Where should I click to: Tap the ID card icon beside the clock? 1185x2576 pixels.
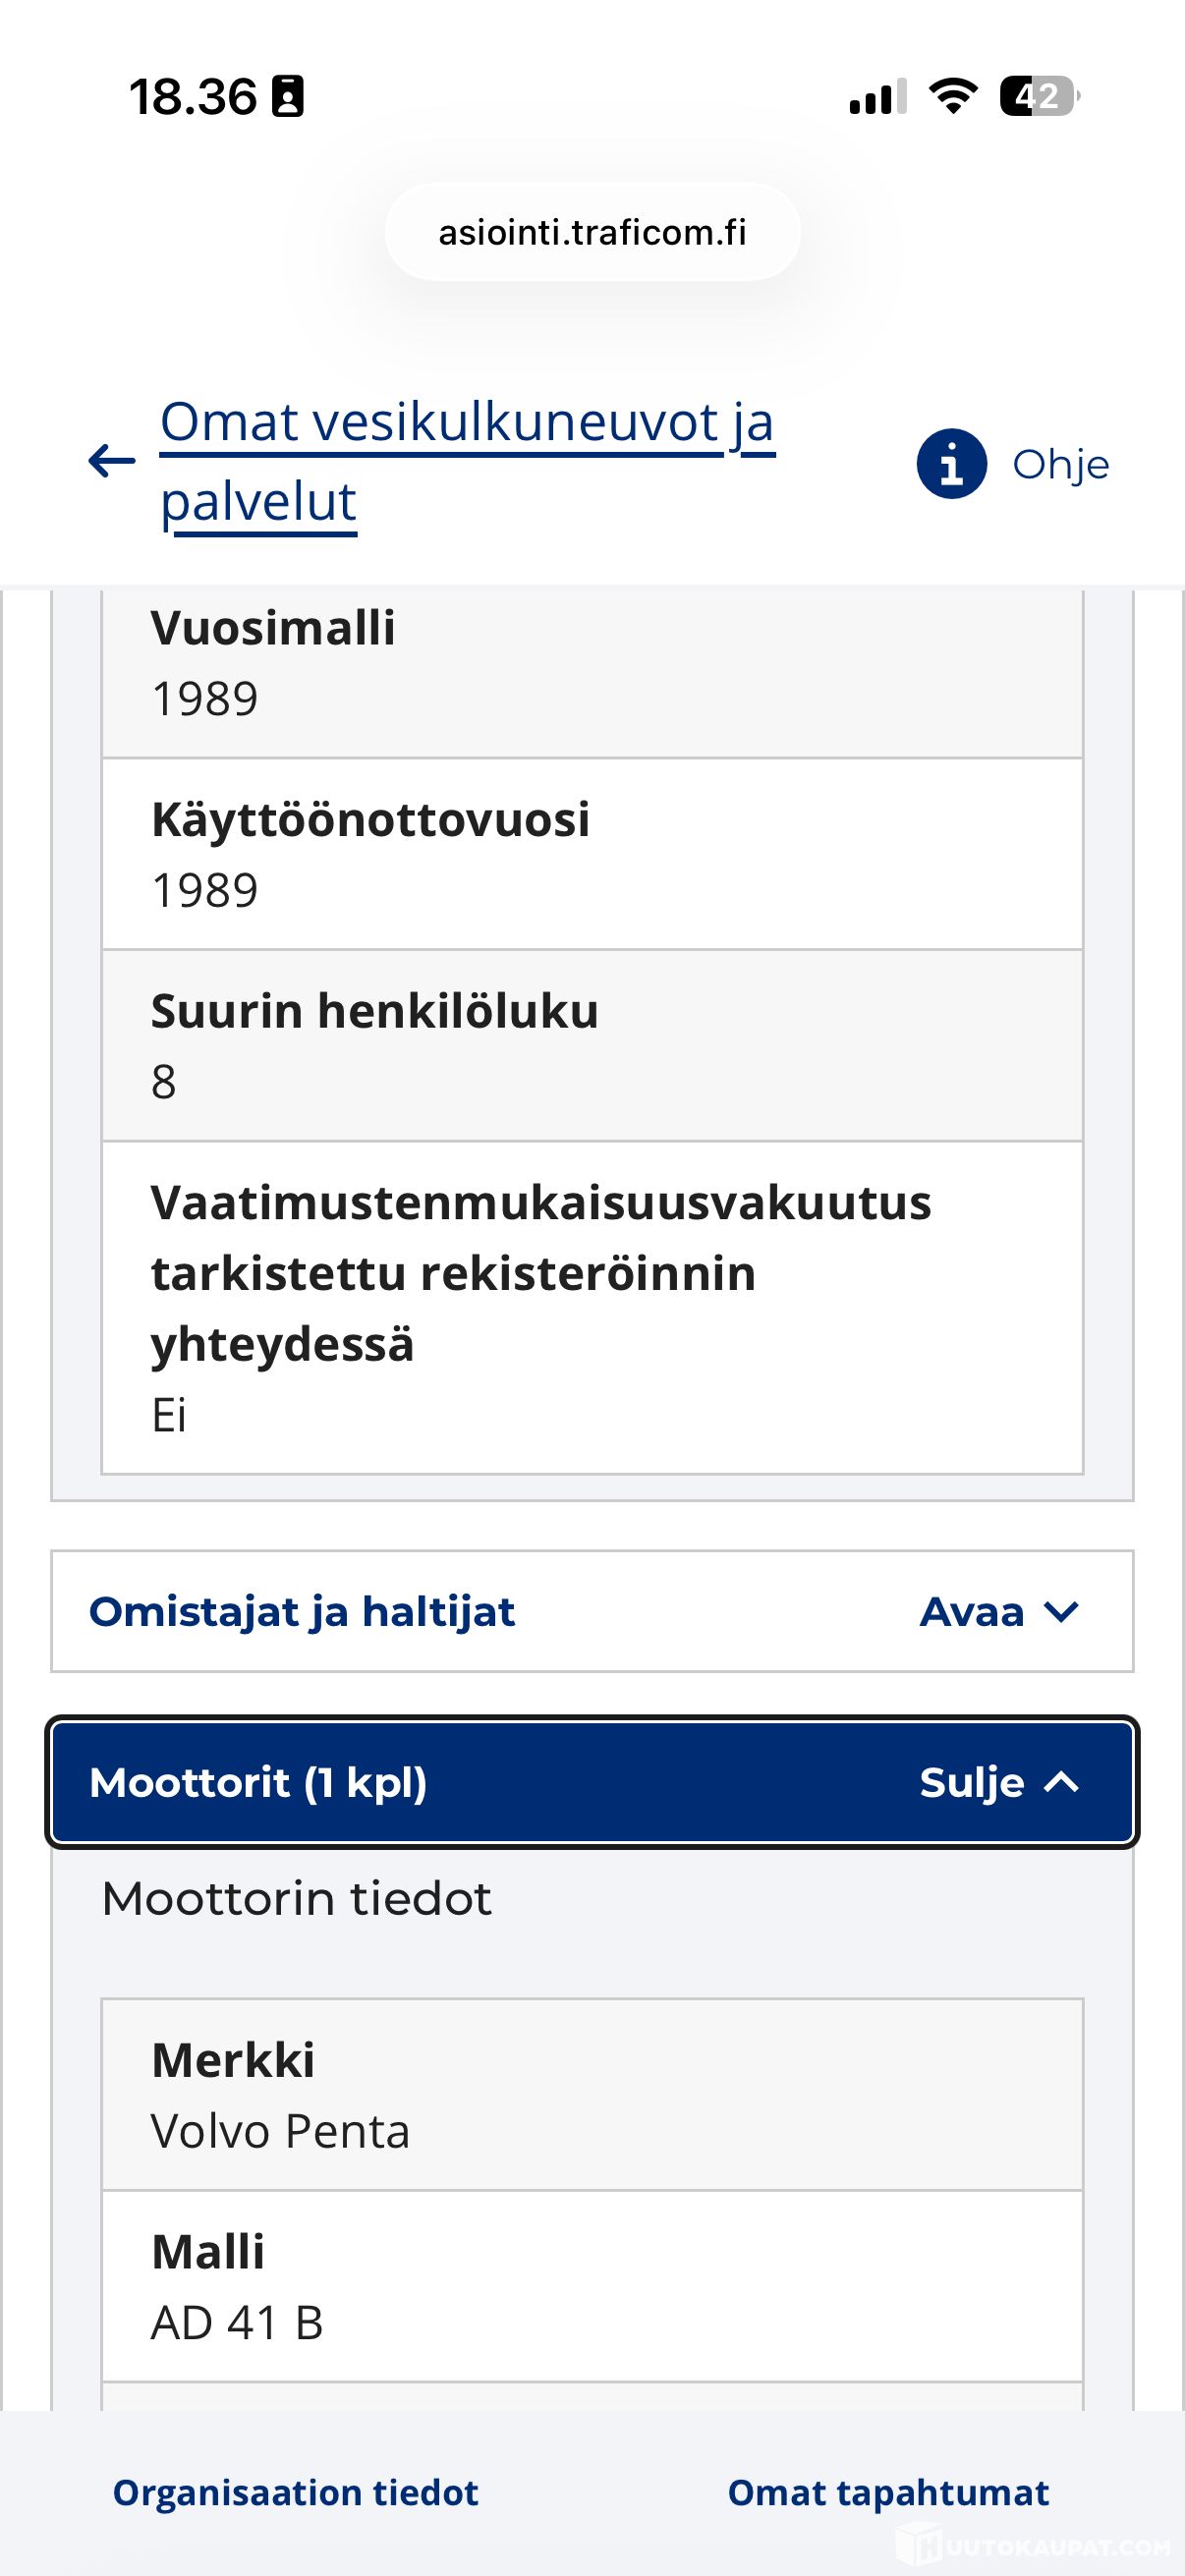[288, 97]
